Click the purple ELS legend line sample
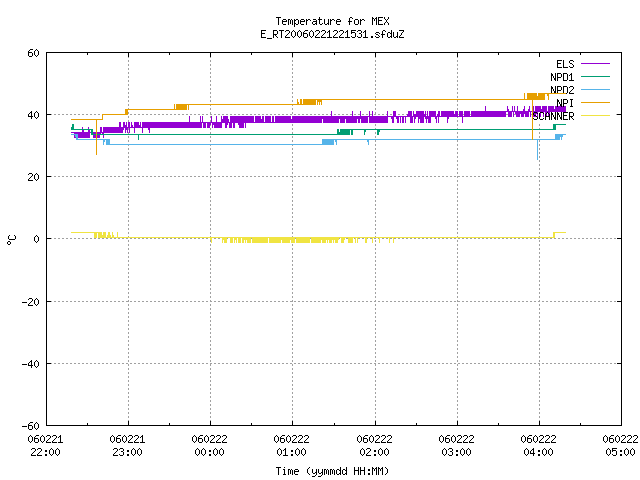The image size is (640, 480). click(x=595, y=64)
